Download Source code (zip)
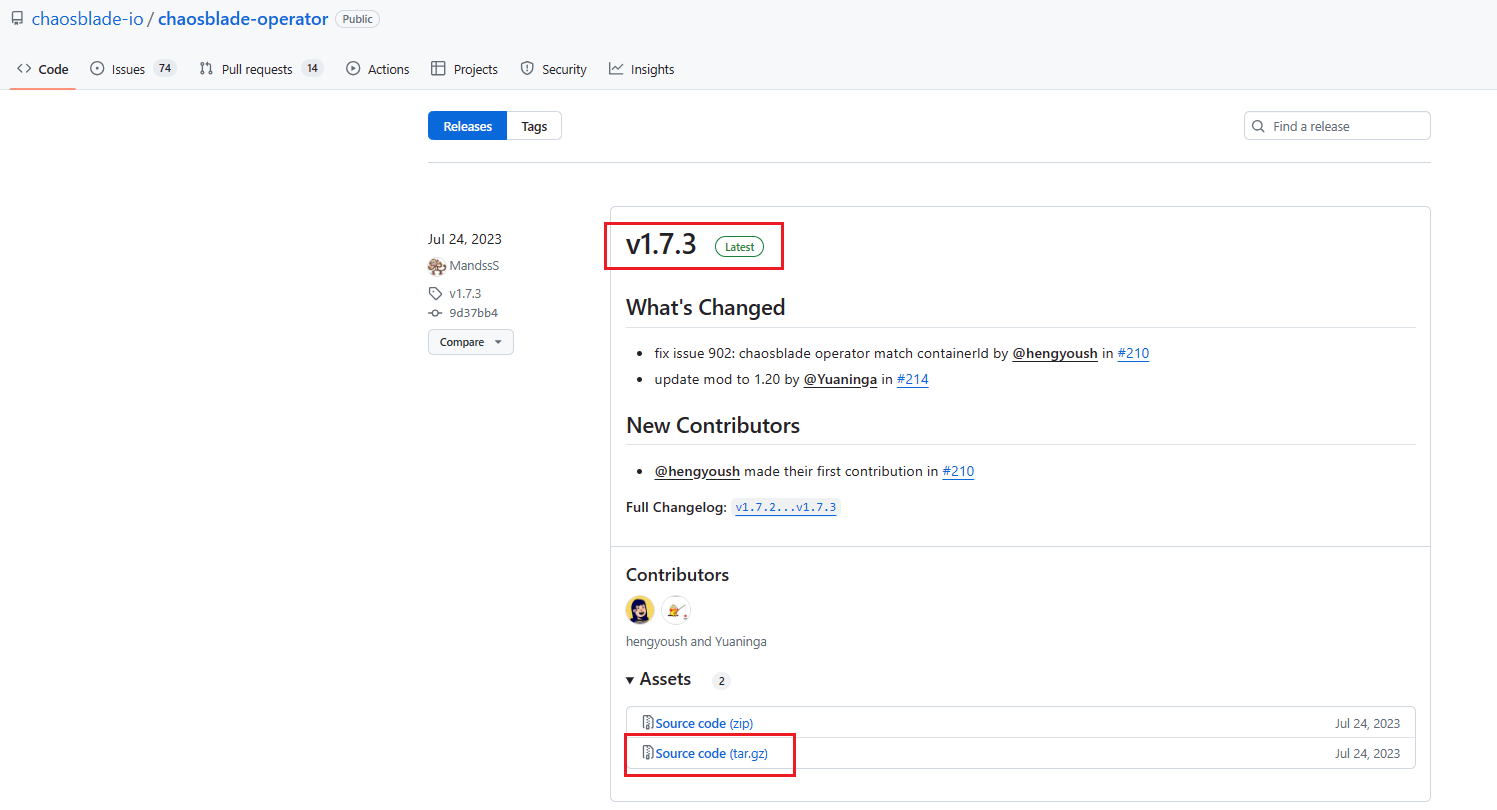 (x=704, y=723)
